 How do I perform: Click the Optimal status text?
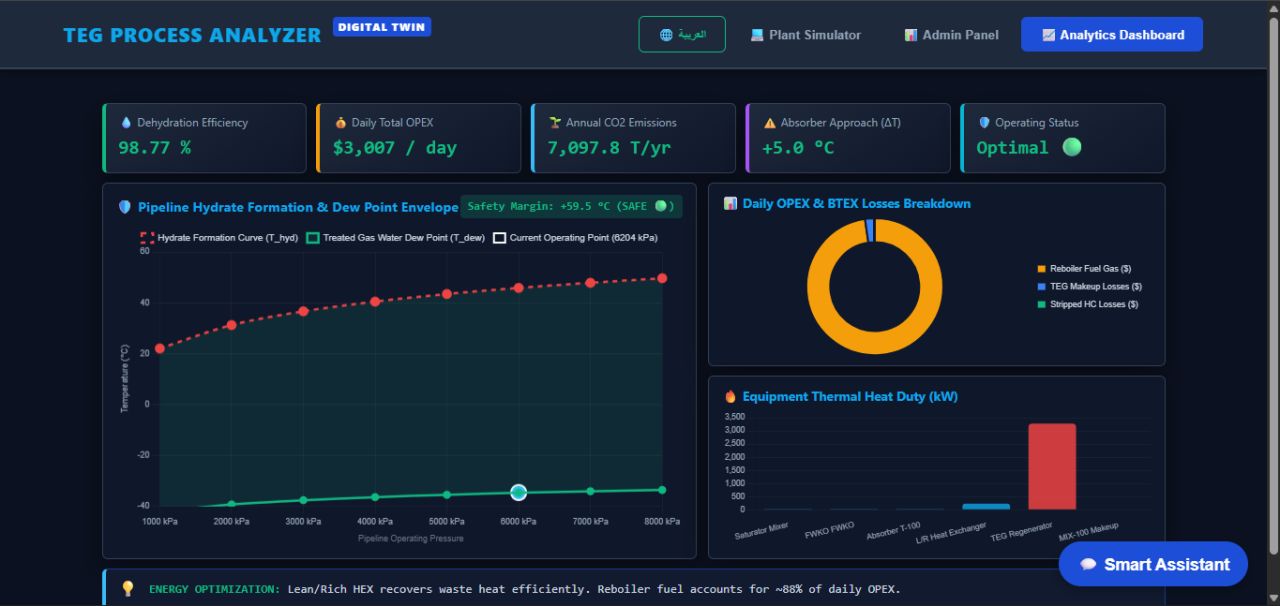(x=1012, y=148)
